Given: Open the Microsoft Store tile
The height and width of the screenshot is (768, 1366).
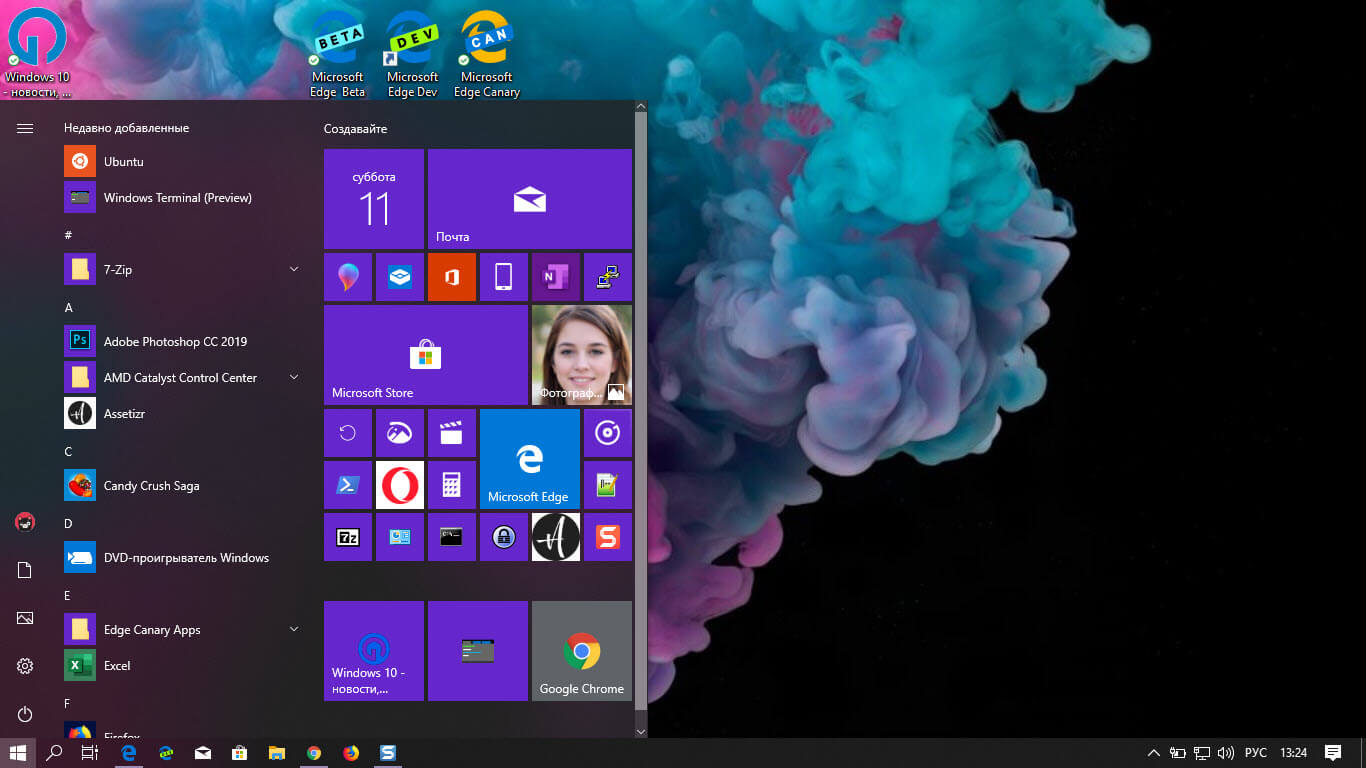Looking at the screenshot, I should [x=426, y=355].
